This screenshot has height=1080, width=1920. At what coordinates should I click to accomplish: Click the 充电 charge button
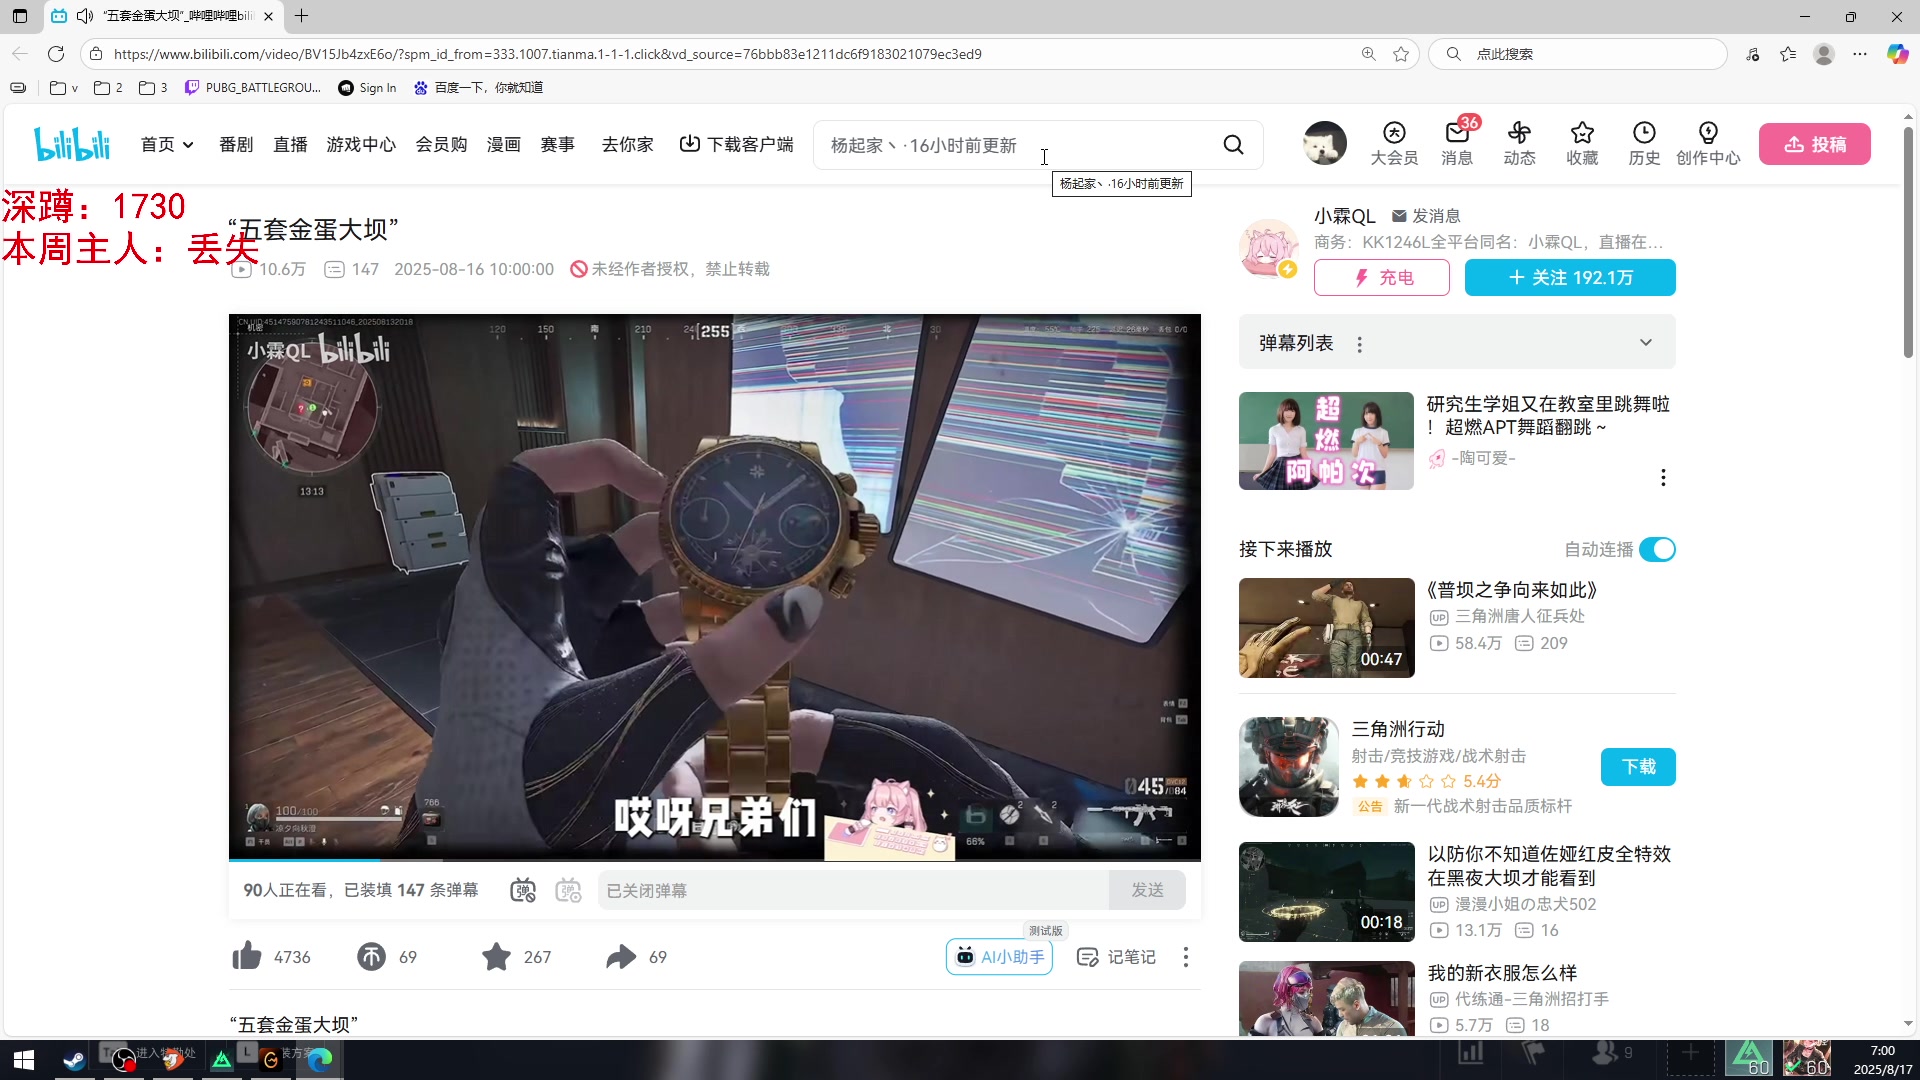tap(1381, 278)
